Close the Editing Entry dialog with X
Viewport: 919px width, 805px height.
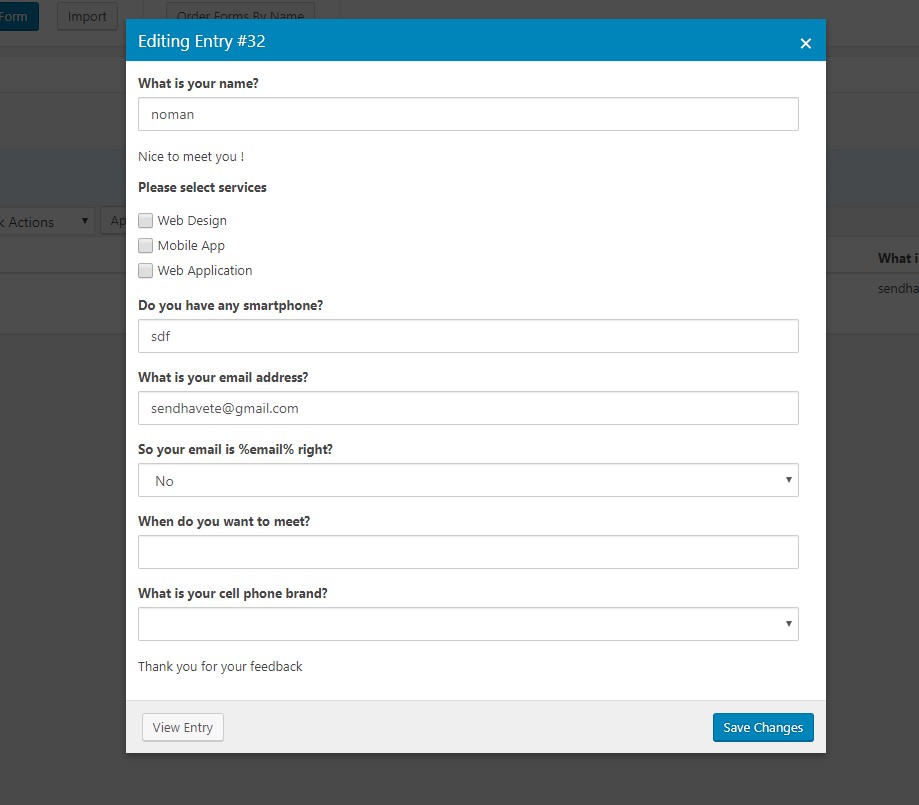(x=806, y=43)
